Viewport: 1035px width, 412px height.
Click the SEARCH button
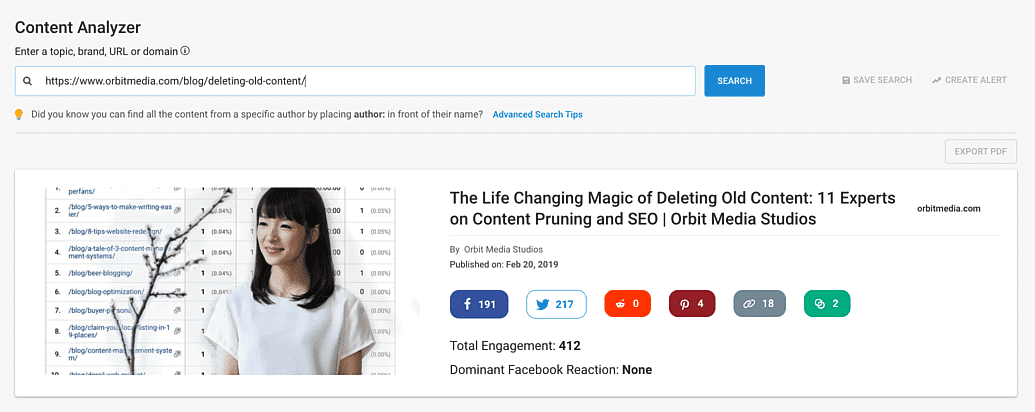point(735,81)
